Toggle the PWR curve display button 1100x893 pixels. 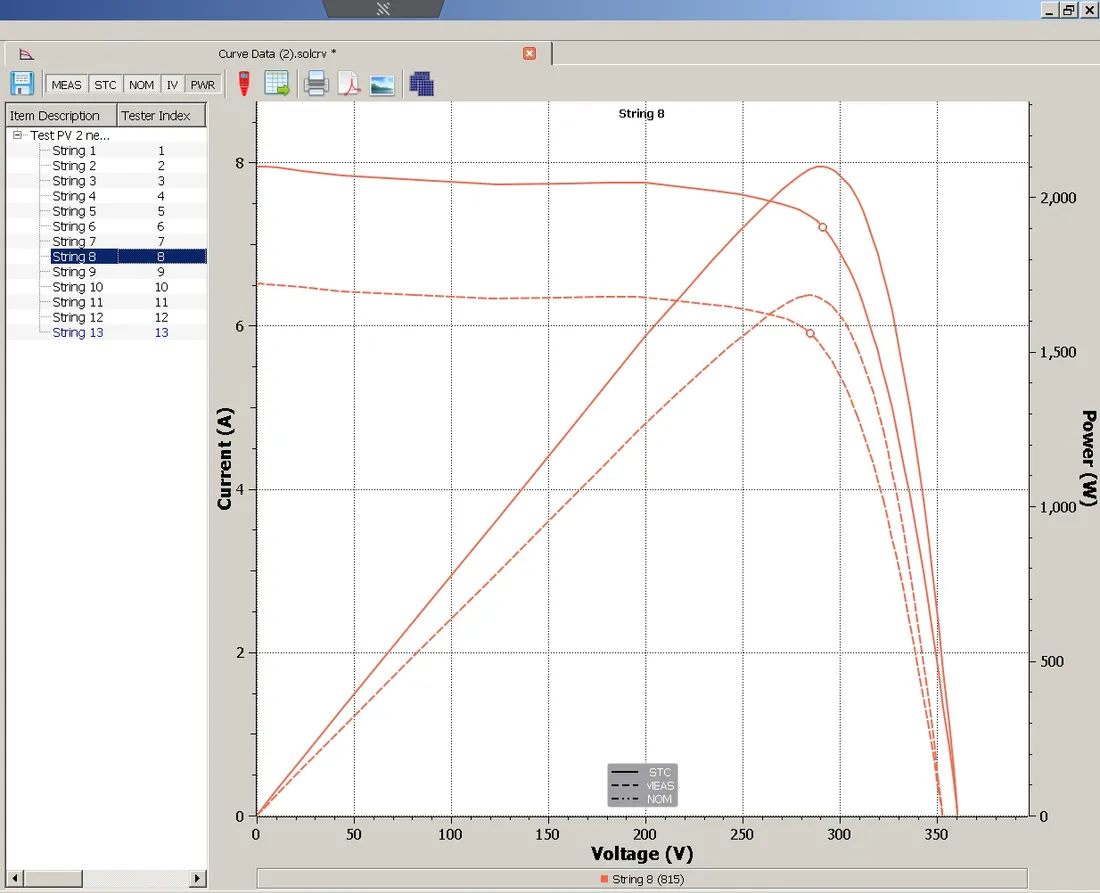[203, 84]
